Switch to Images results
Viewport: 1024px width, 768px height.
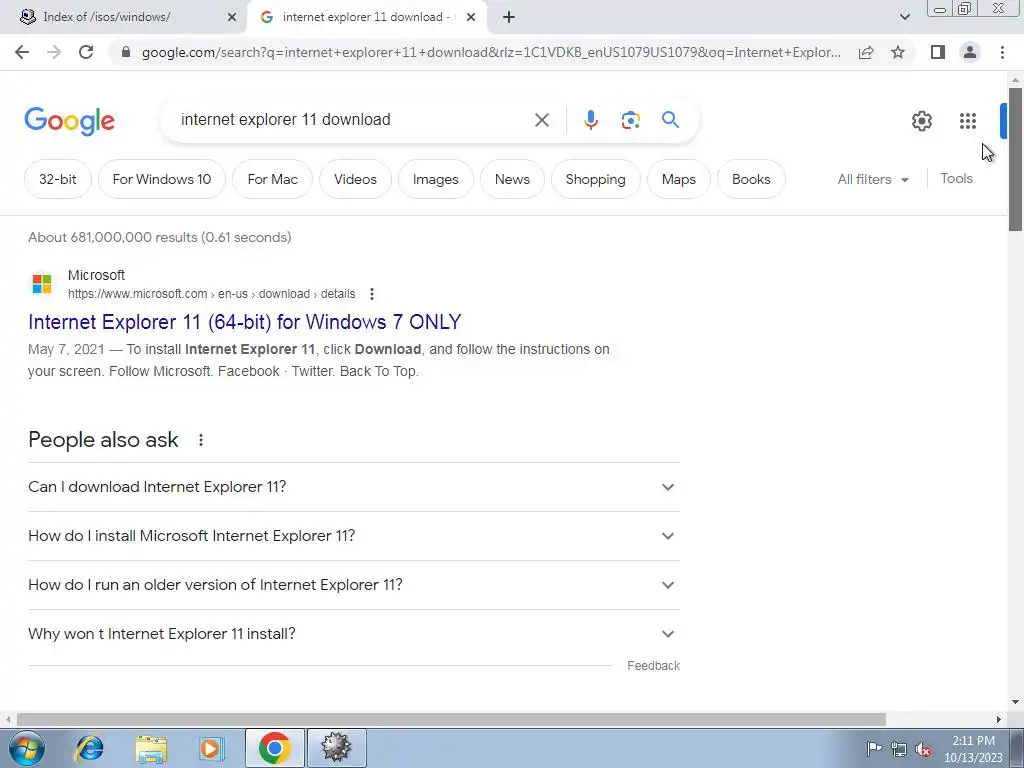point(436,179)
